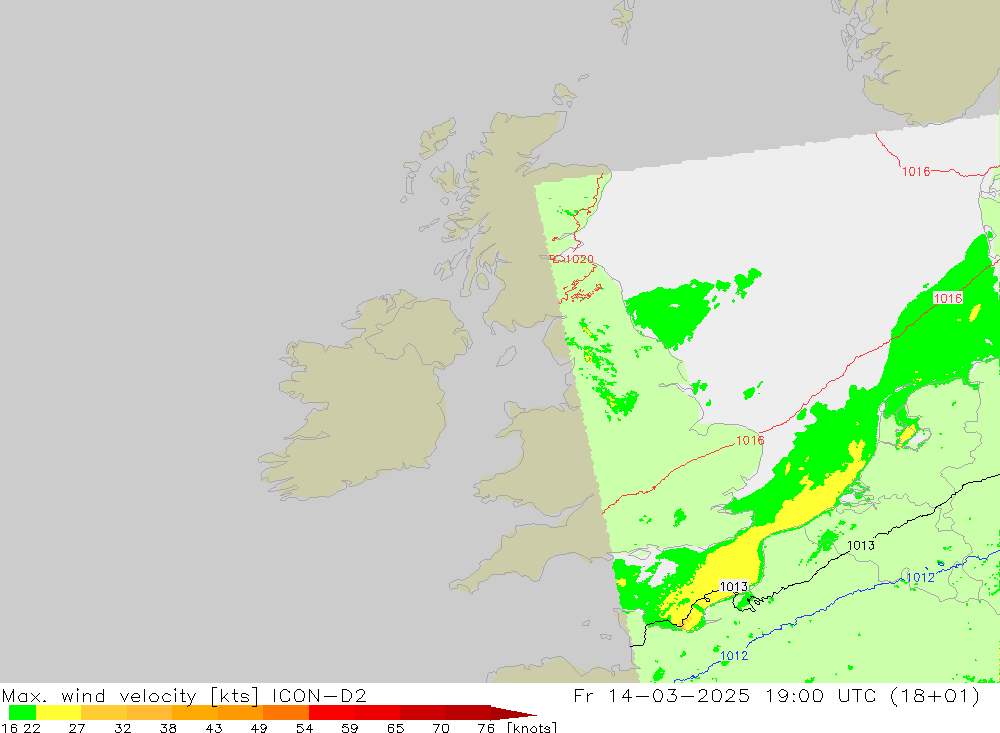This screenshot has height=733, width=1000.
Task: Click the white-boxed '1016' label over the North Sea
Action: click(x=948, y=298)
